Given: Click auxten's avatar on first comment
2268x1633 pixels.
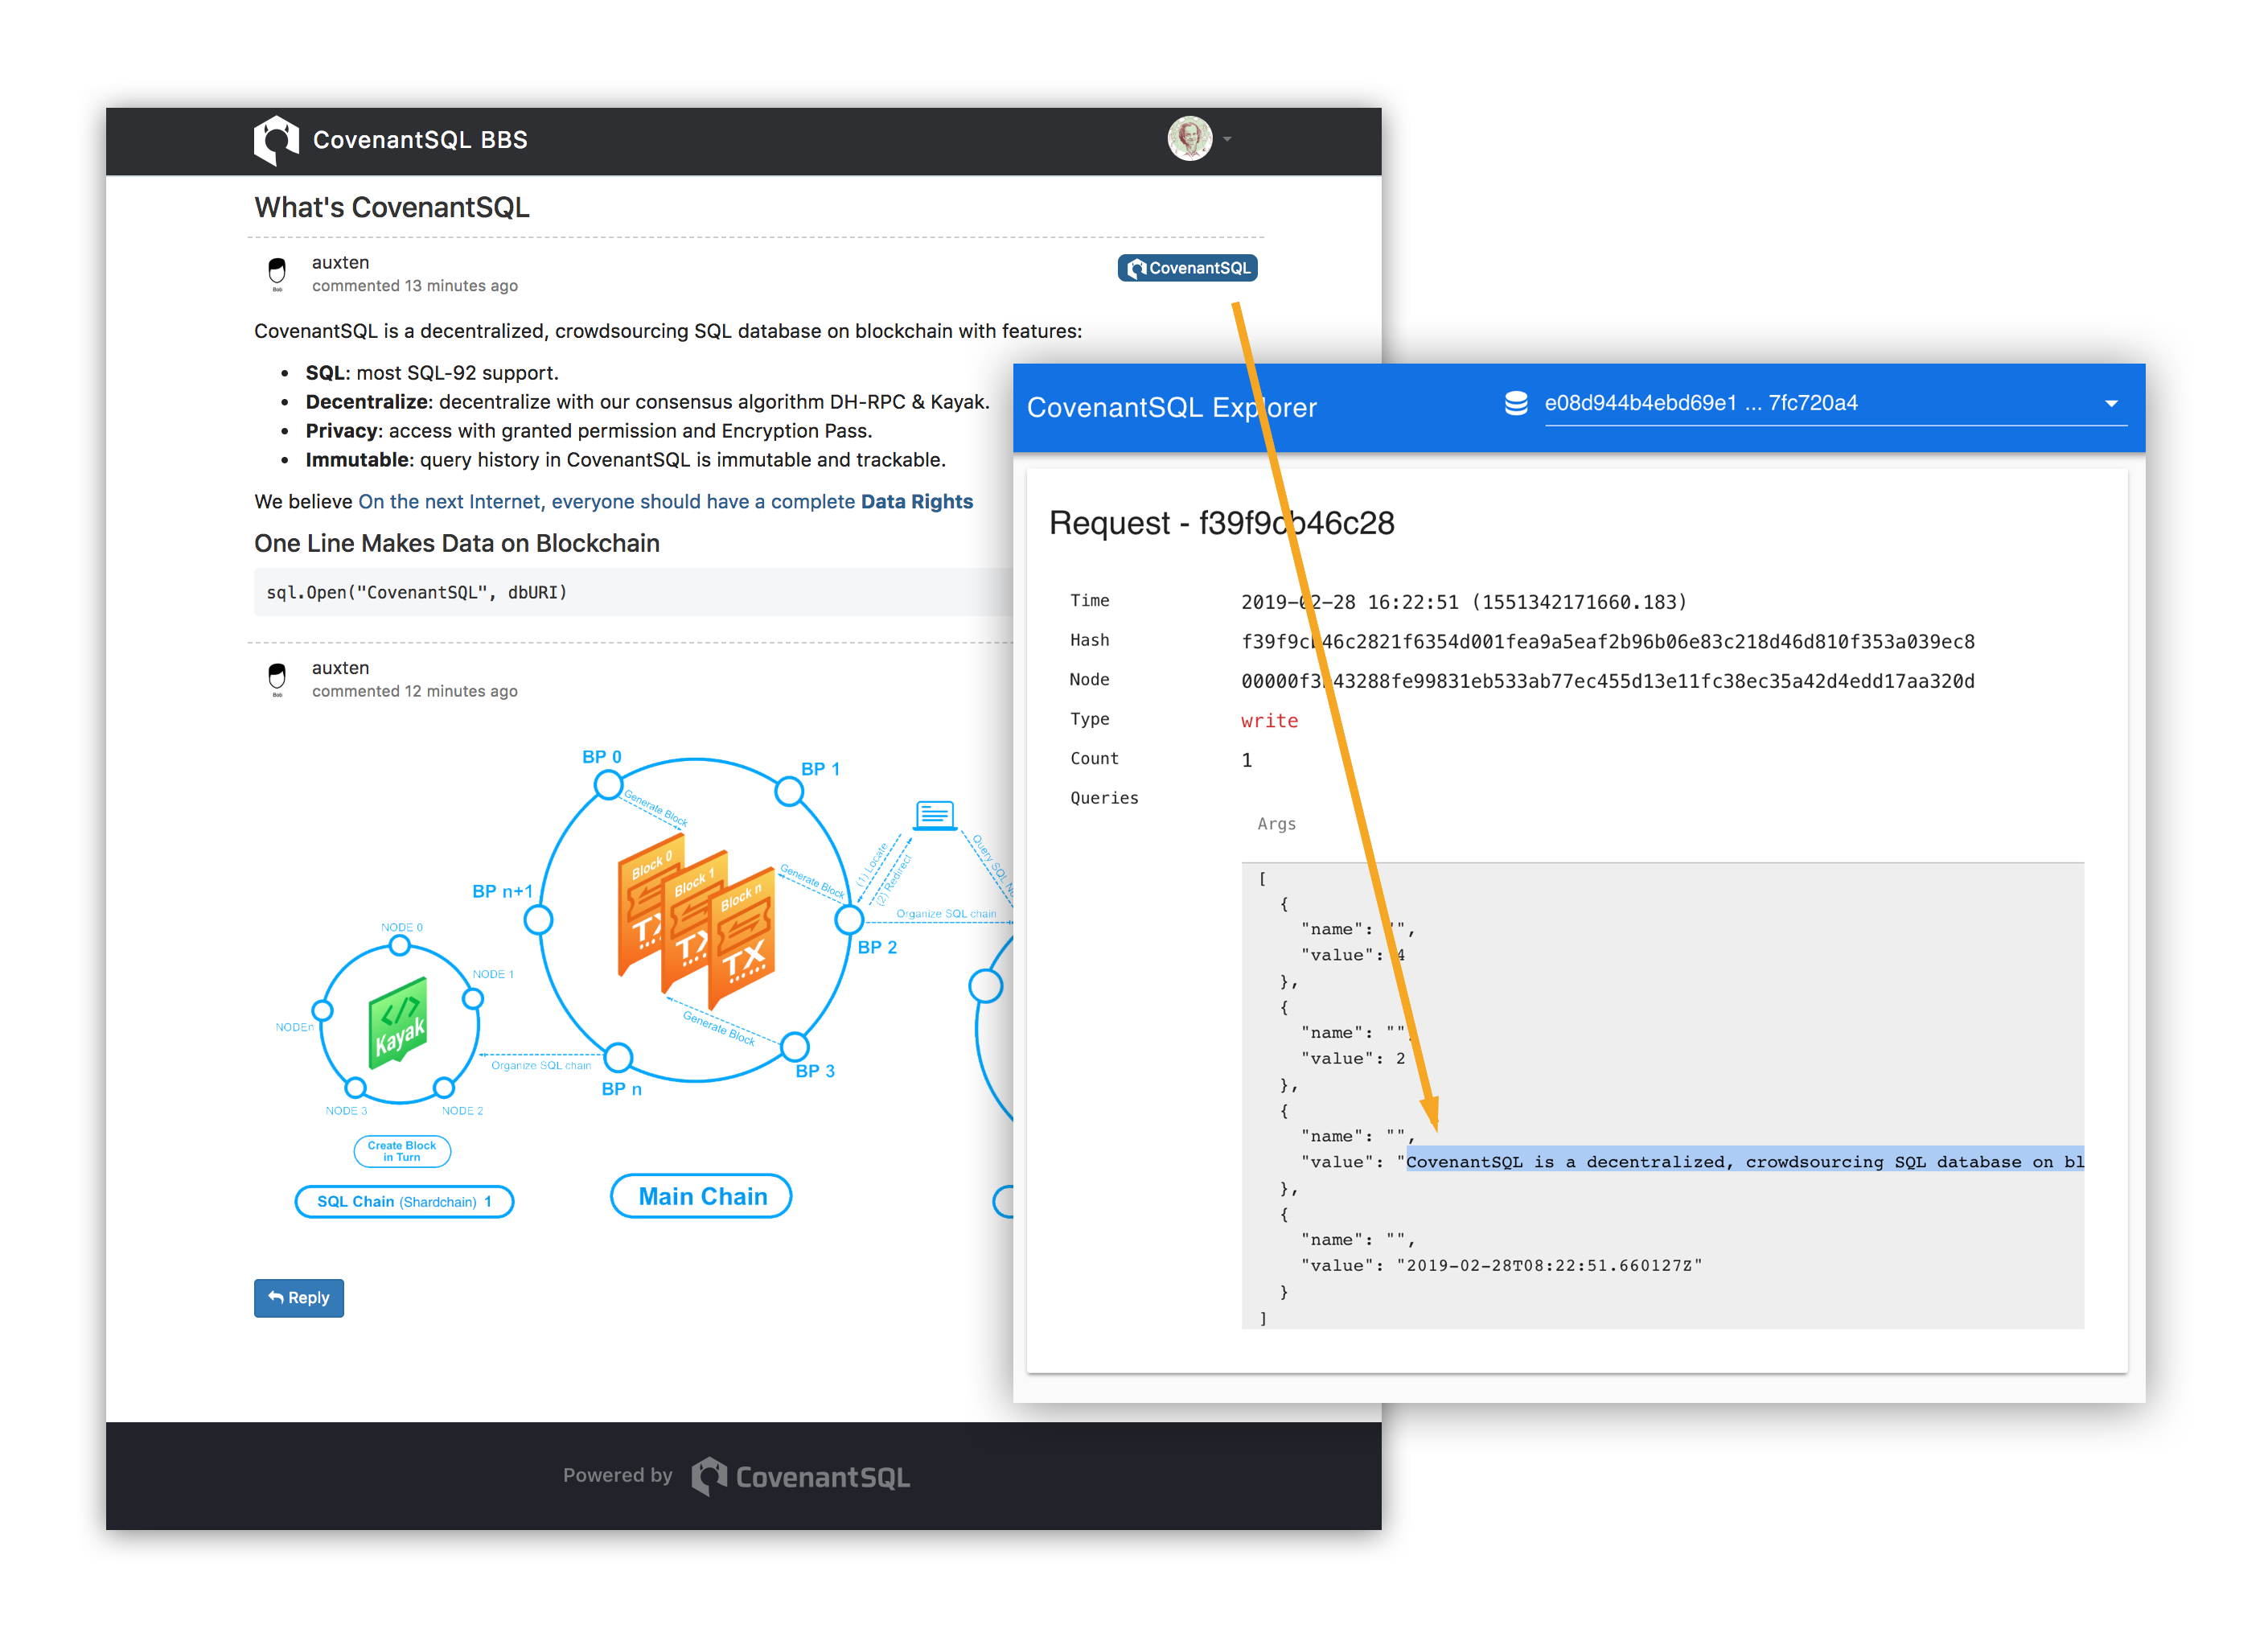Looking at the screenshot, I should [x=277, y=273].
